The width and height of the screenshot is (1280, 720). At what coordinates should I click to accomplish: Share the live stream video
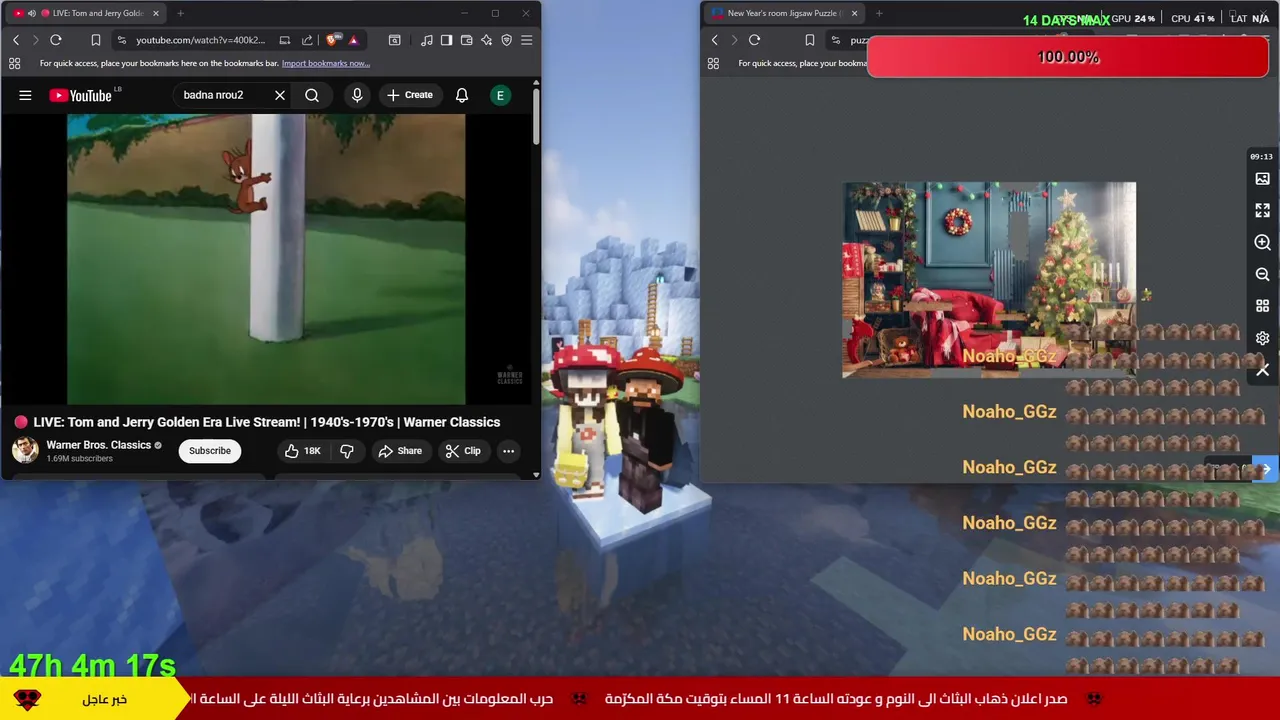coord(400,451)
